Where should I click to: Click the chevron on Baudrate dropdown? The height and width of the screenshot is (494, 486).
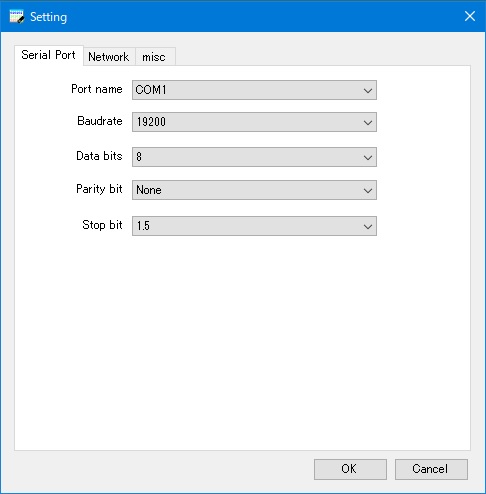pos(368,123)
